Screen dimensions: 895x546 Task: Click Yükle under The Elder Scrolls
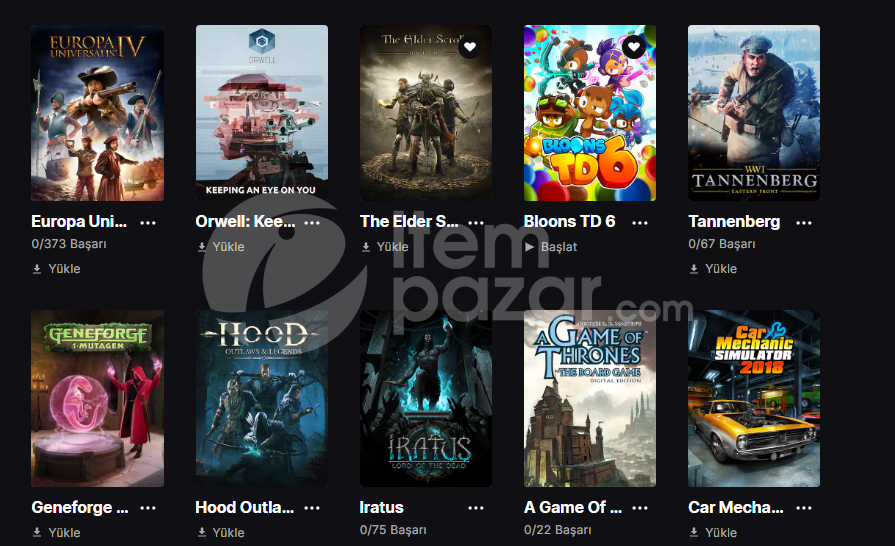[x=385, y=247]
